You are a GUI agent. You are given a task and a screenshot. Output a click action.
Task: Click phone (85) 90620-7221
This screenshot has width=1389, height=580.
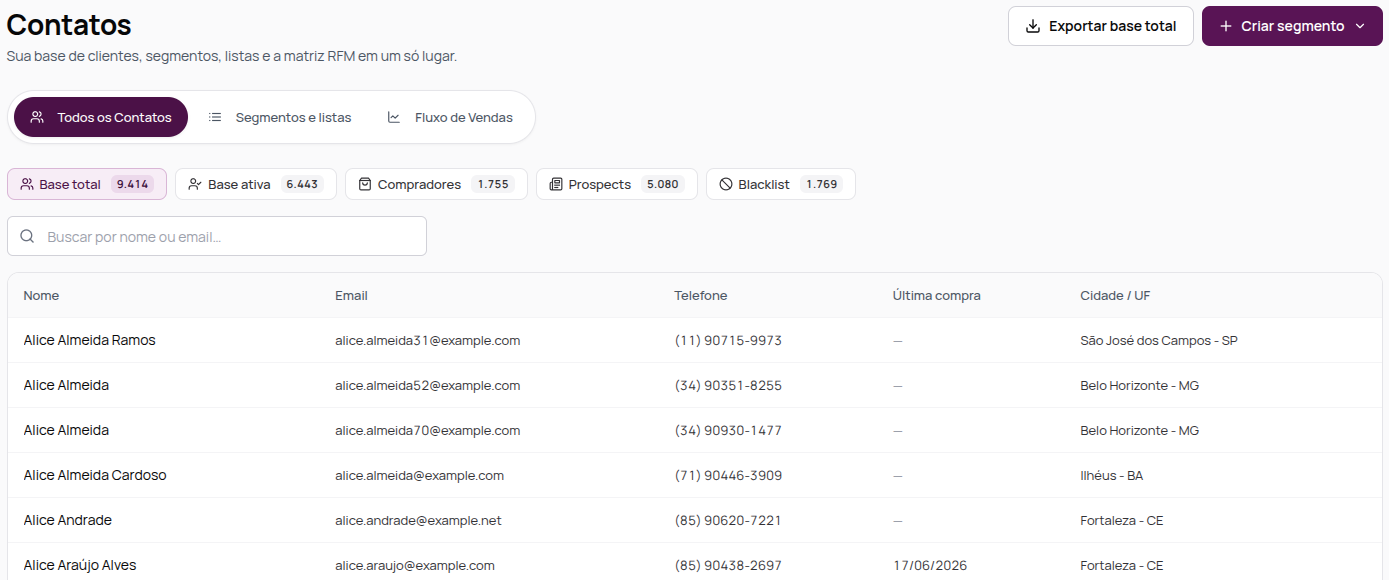(728, 520)
